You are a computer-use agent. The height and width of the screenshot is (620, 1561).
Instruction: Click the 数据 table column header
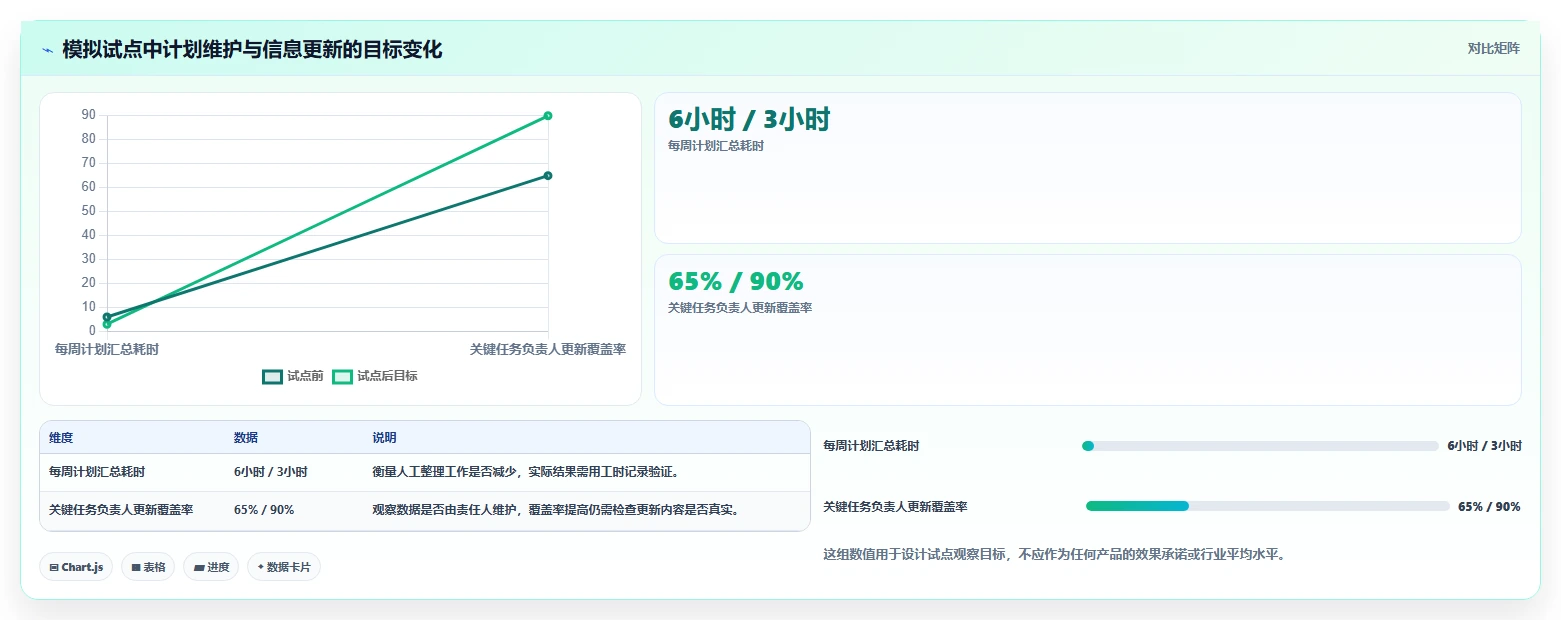[x=246, y=438]
